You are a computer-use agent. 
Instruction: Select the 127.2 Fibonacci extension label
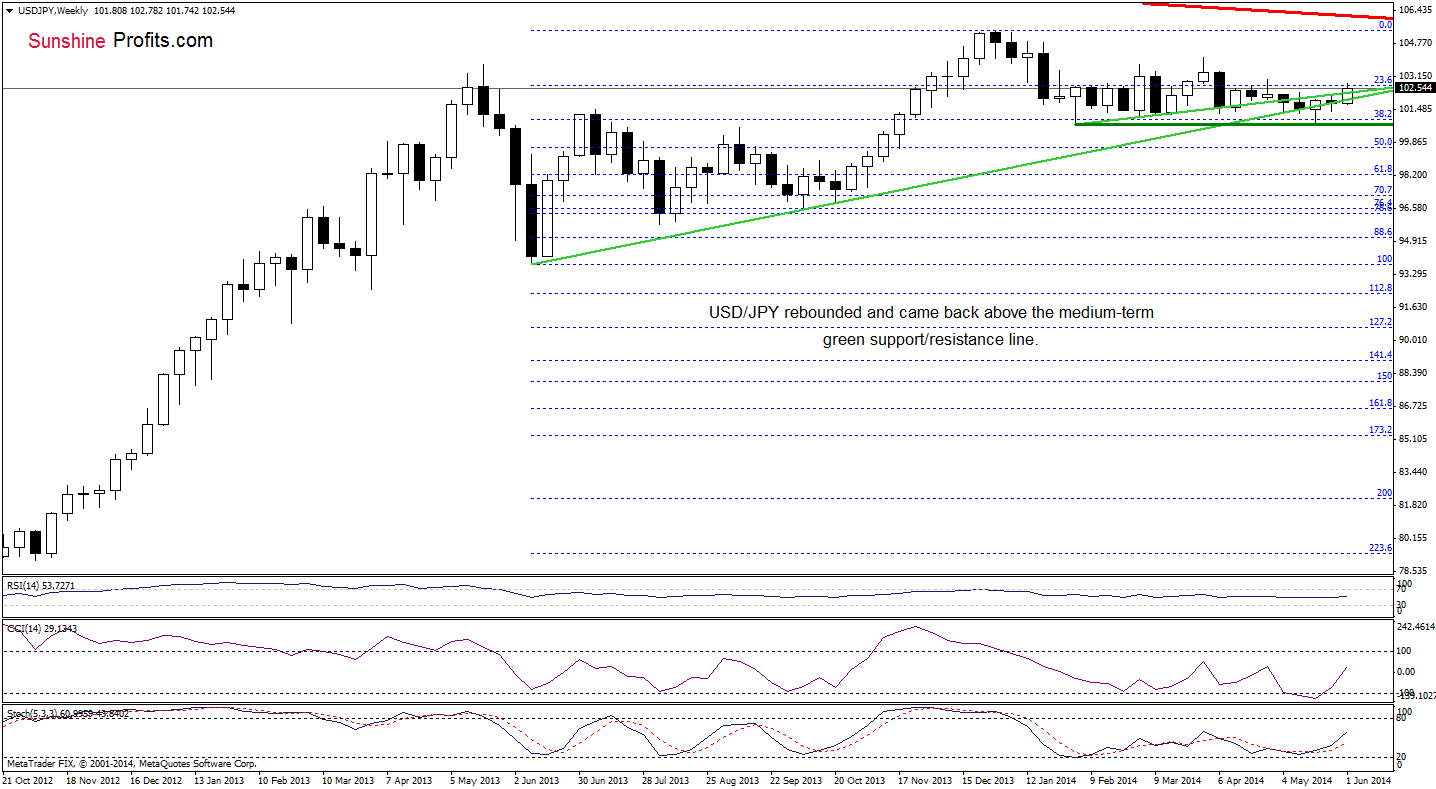[1381, 322]
